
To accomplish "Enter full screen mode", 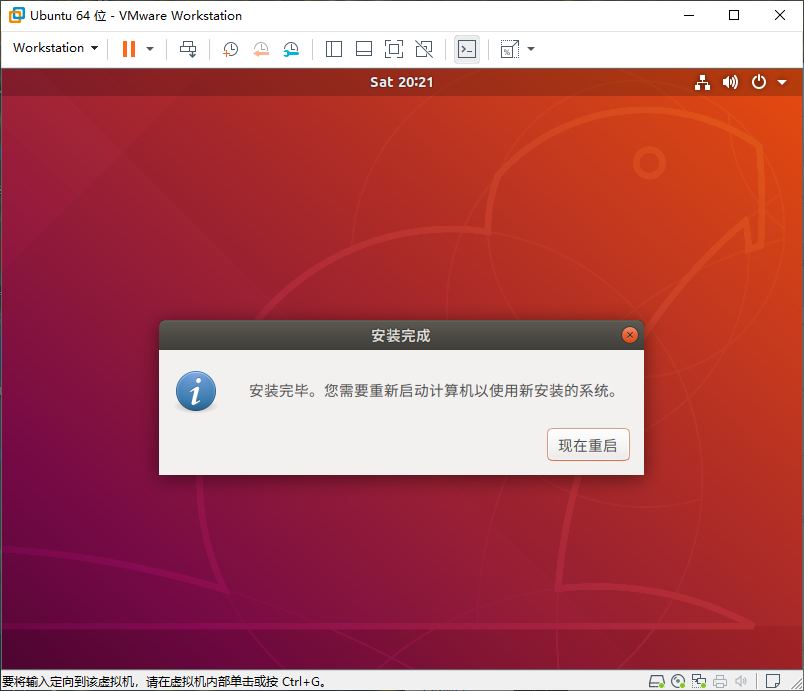I will pos(394,49).
